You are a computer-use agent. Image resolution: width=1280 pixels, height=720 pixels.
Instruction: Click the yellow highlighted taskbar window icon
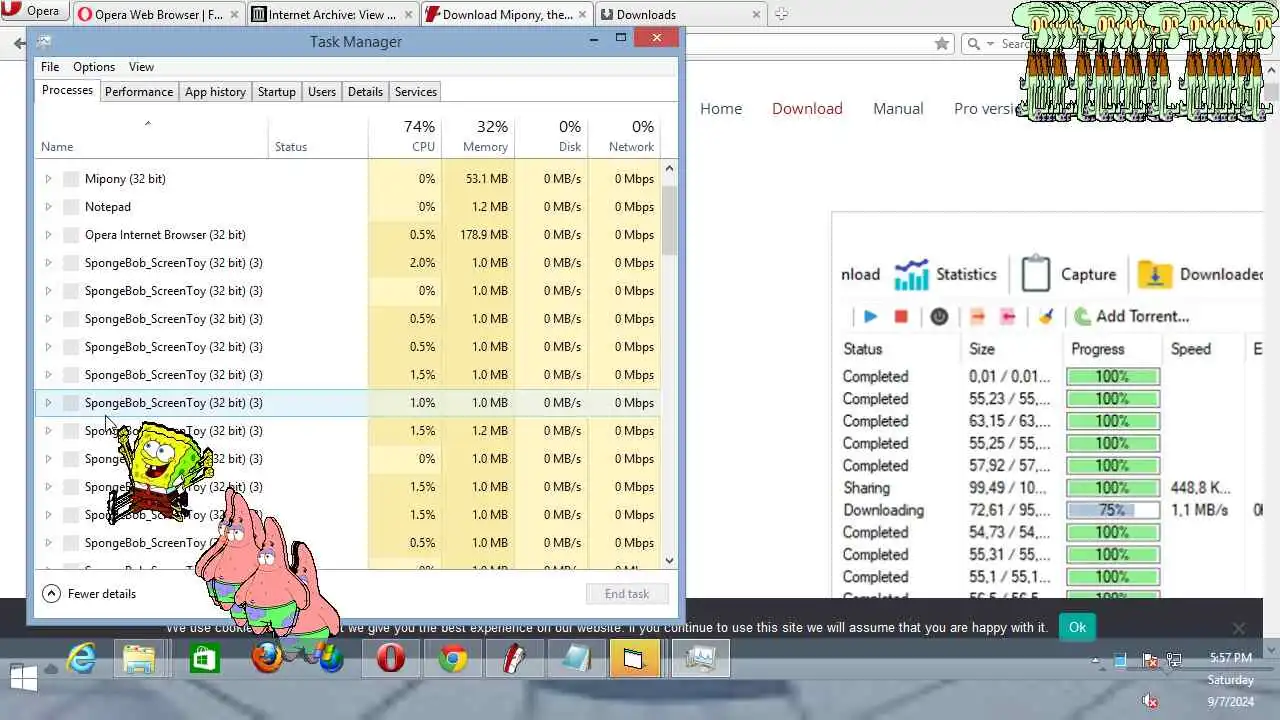635,659
